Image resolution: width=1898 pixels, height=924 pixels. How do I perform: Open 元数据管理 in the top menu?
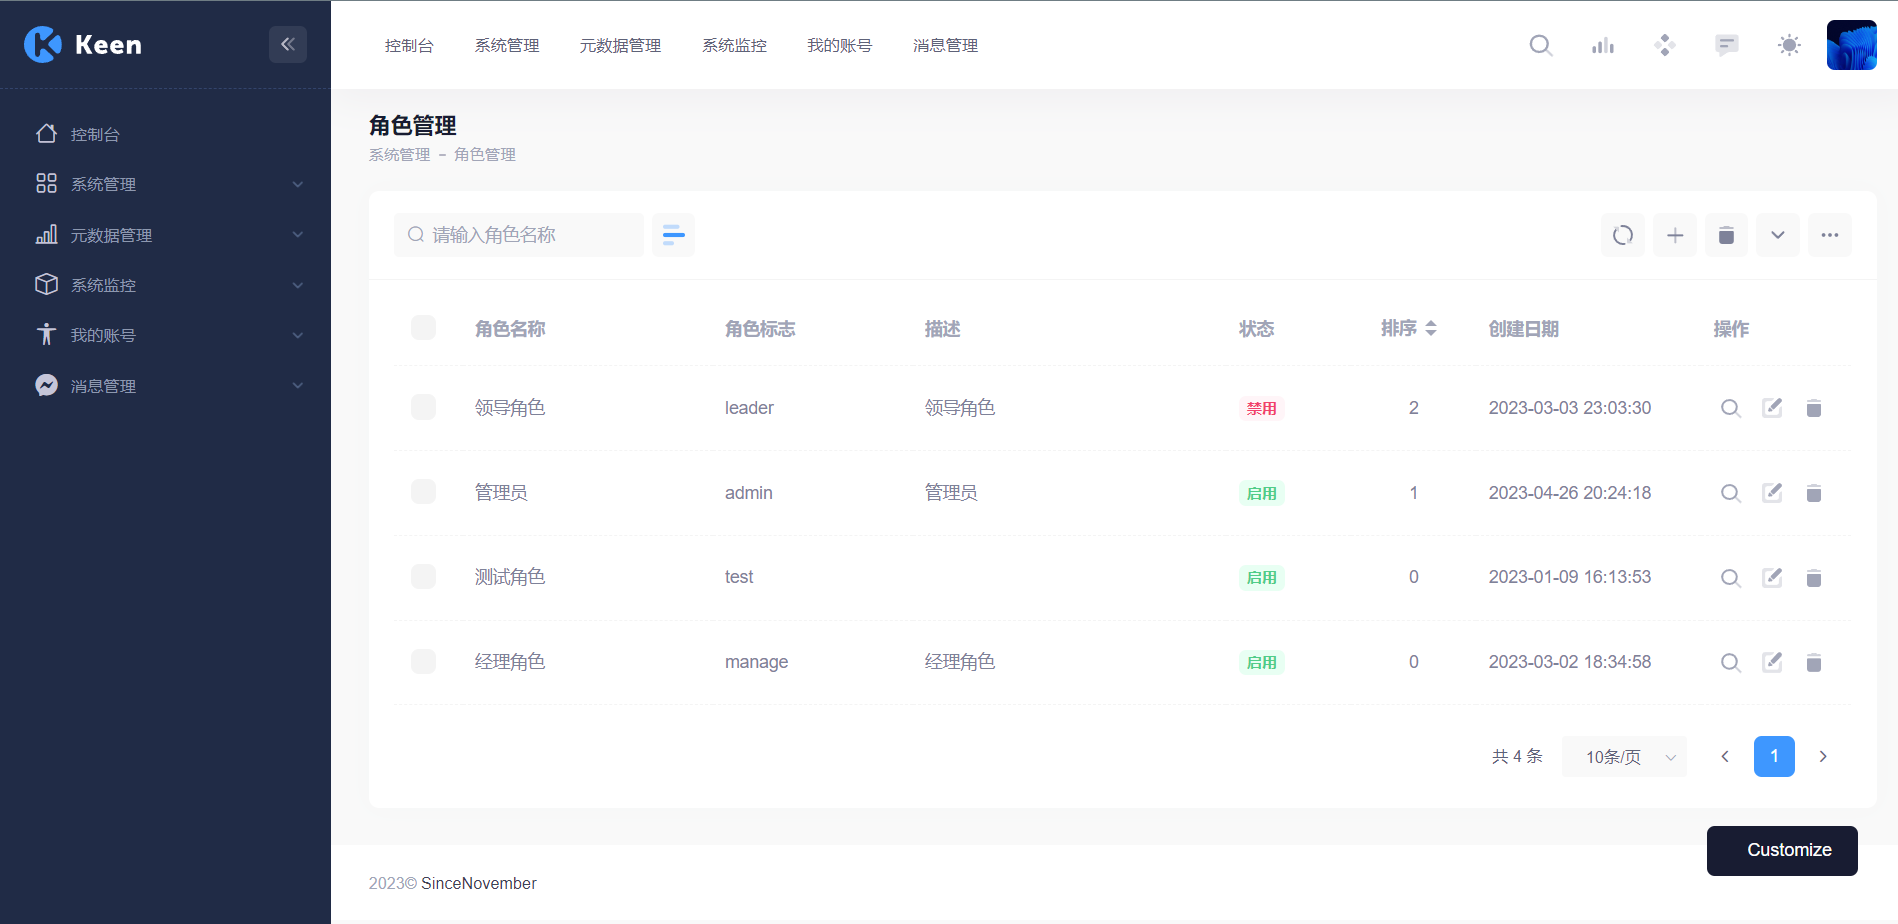[x=620, y=45]
